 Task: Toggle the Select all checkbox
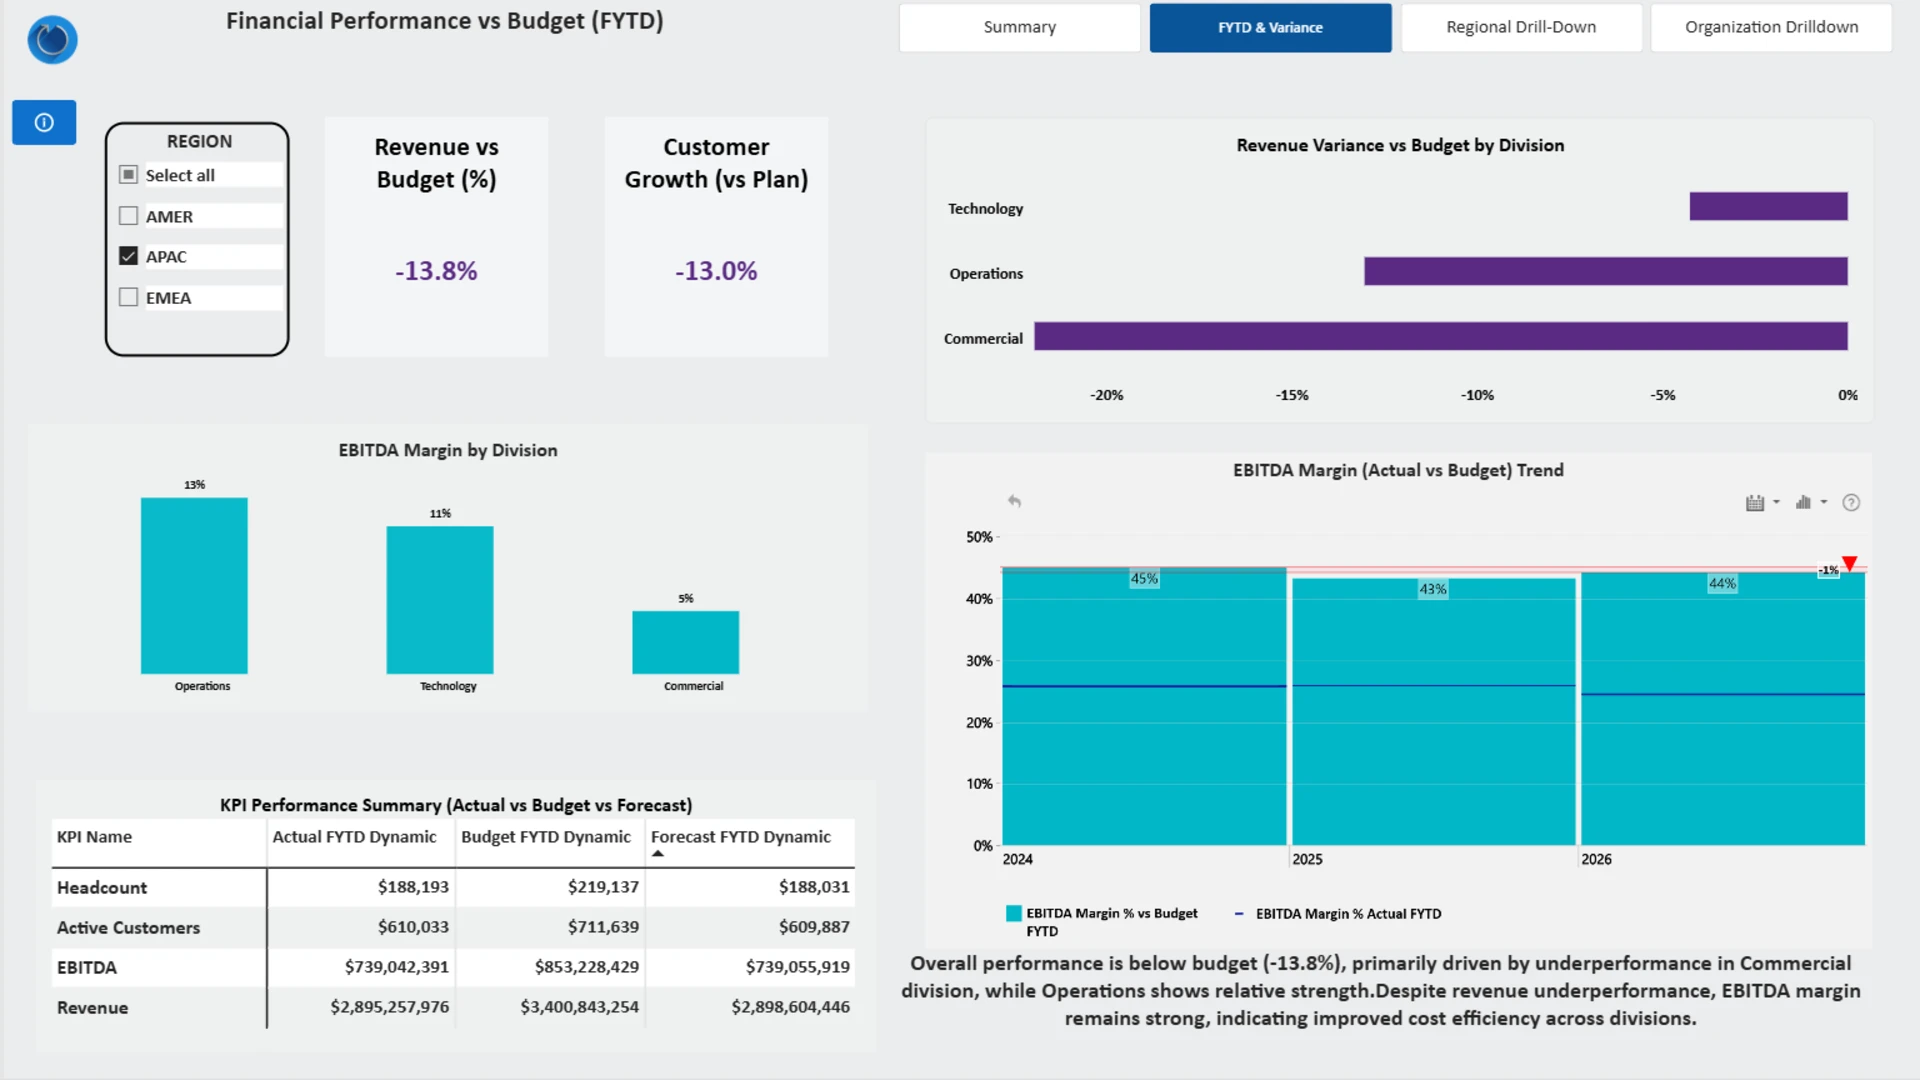pos(128,175)
